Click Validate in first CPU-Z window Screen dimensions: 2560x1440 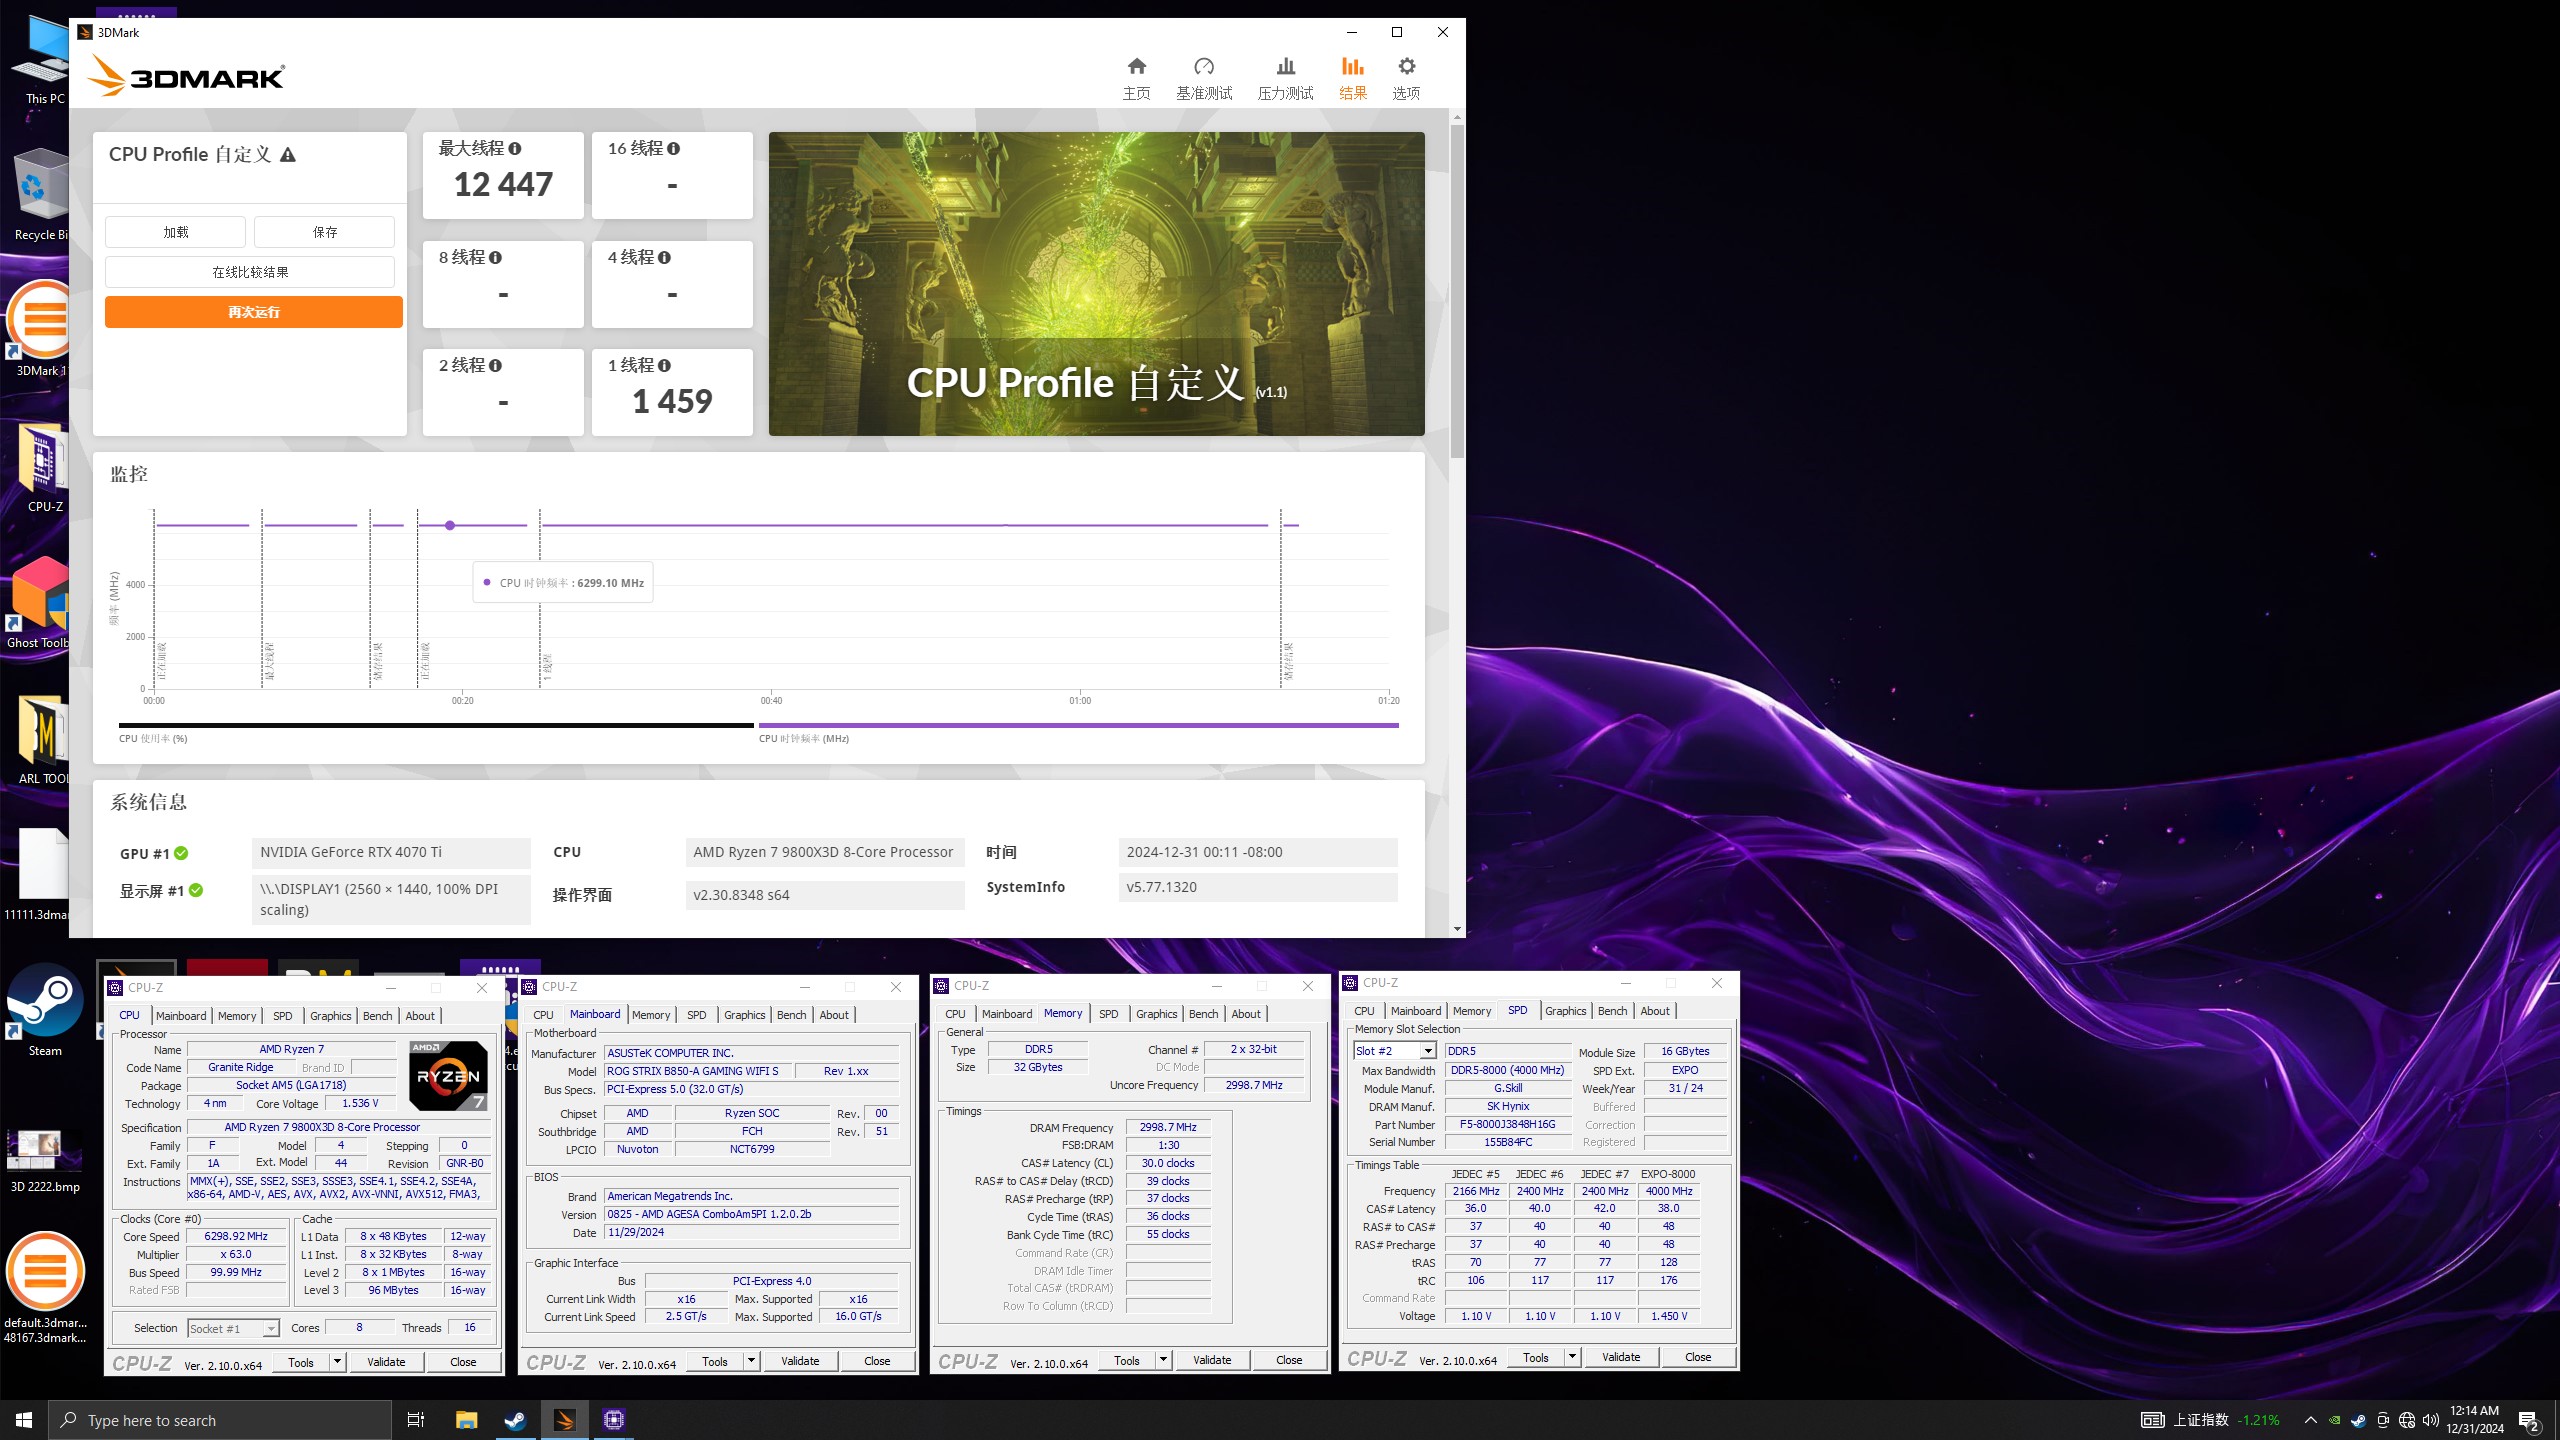386,1362
